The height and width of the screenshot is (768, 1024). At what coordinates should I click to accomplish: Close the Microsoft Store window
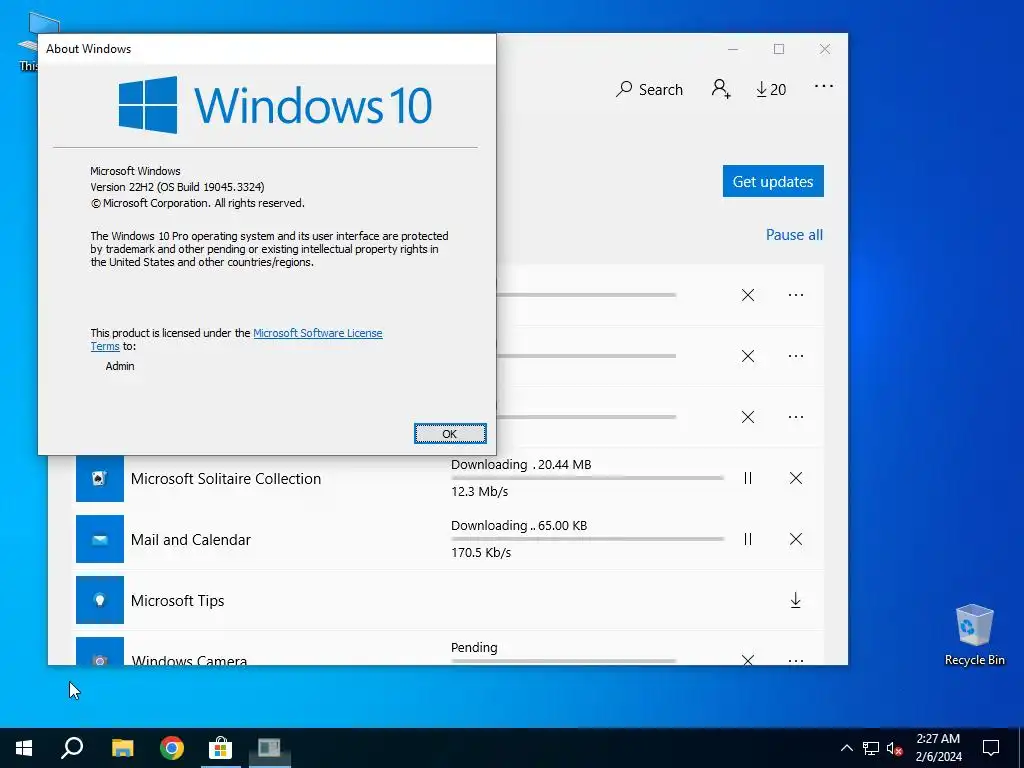click(x=825, y=49)
